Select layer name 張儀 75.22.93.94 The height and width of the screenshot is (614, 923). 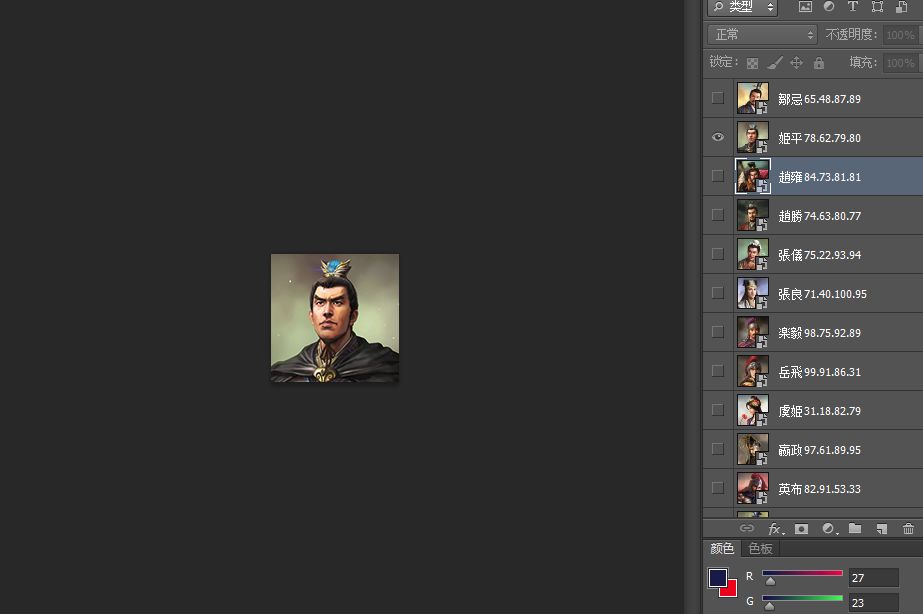pos(819,255)
